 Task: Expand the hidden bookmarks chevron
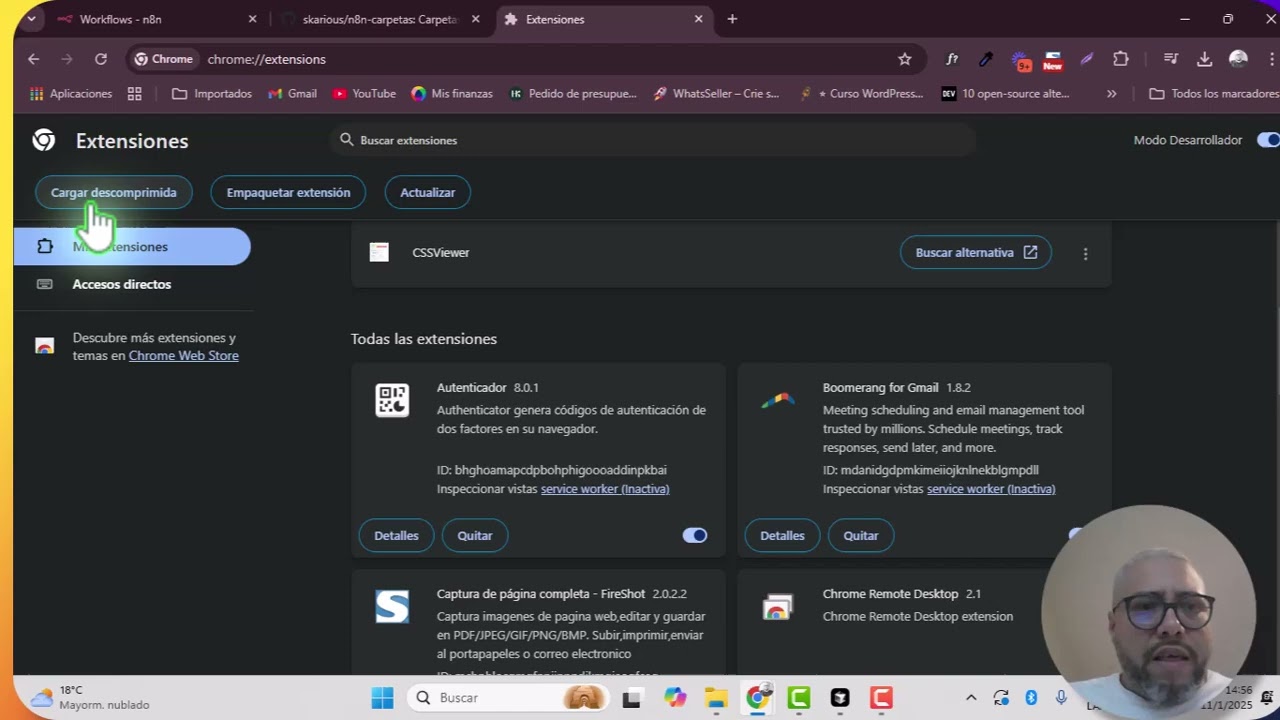coord(1111,93)
